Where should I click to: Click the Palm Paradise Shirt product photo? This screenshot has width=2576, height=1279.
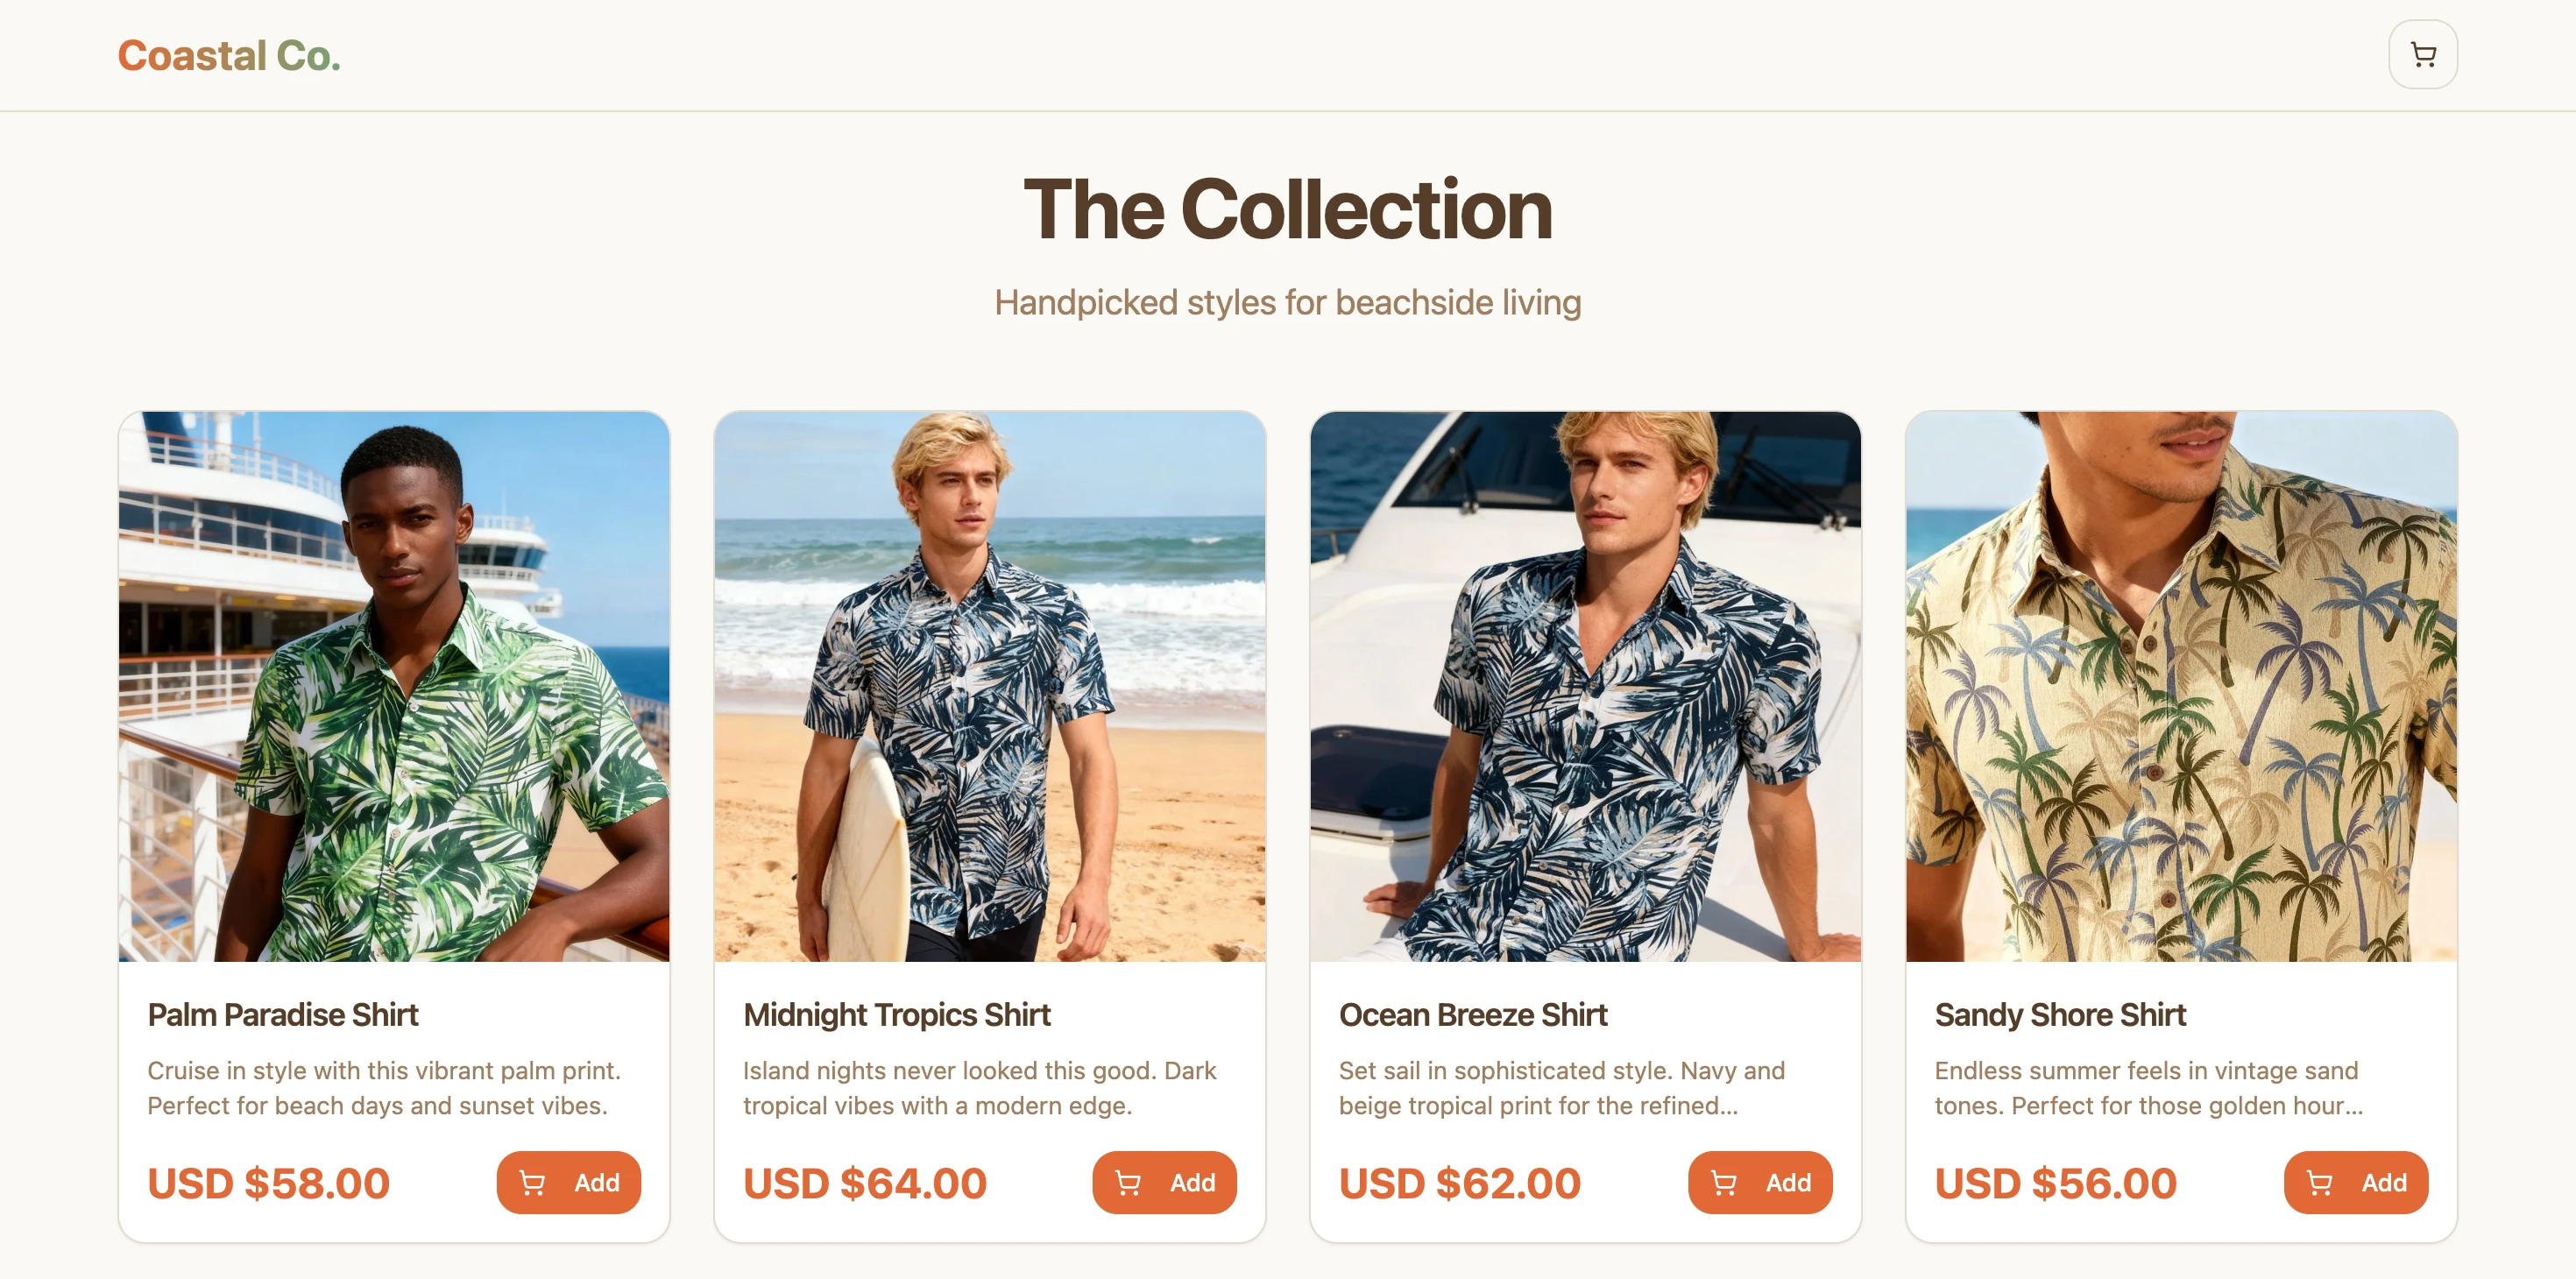coord(394,686)
